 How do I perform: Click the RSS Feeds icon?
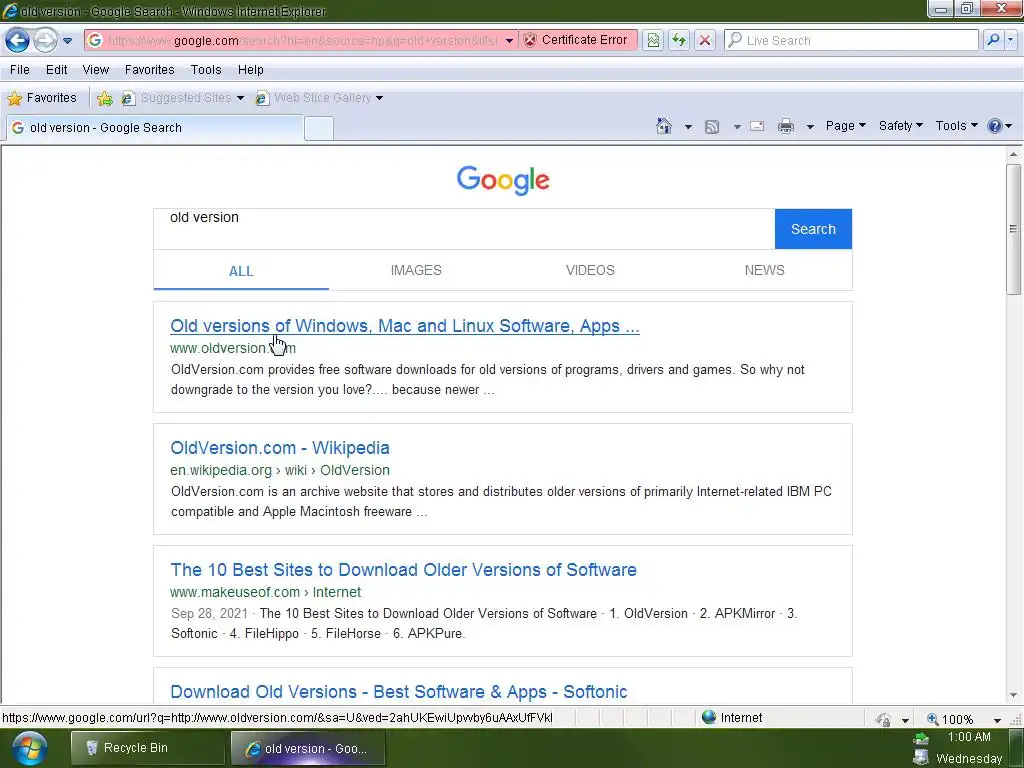coord(712,127)
